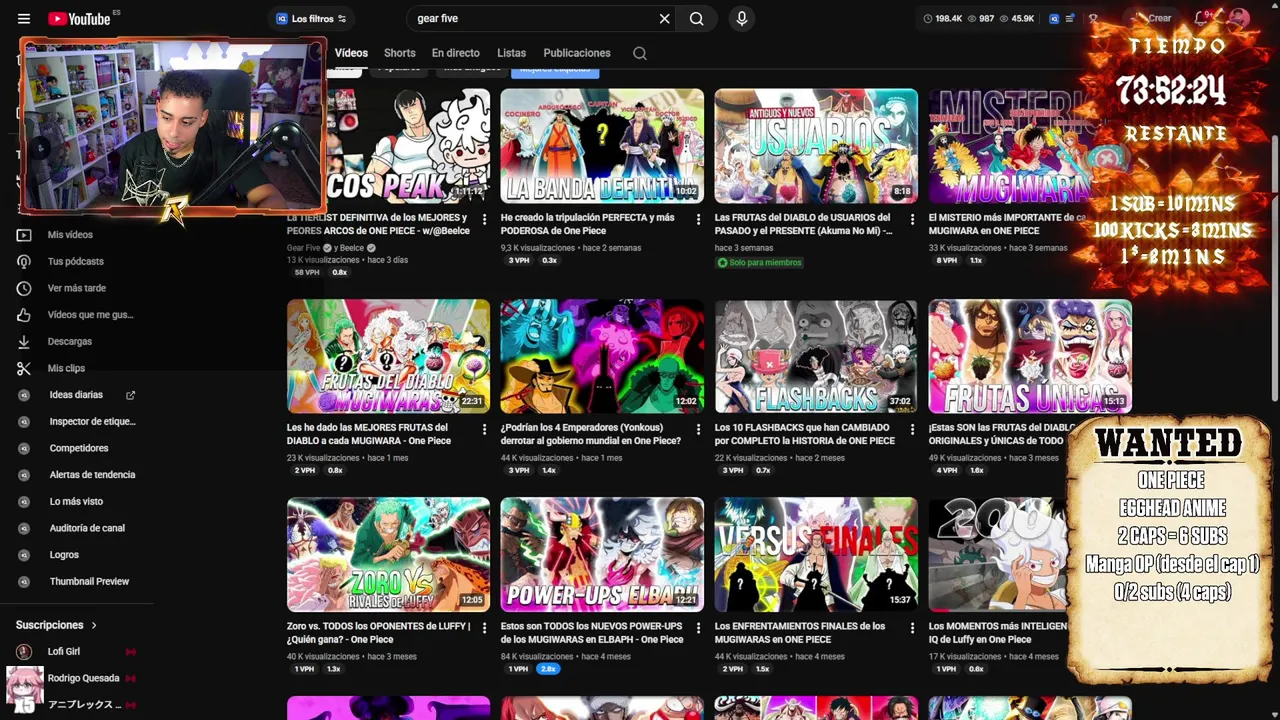Open the notifications bell
The height and width of the screenshot is (720, 1280).
click(1203, 18)
